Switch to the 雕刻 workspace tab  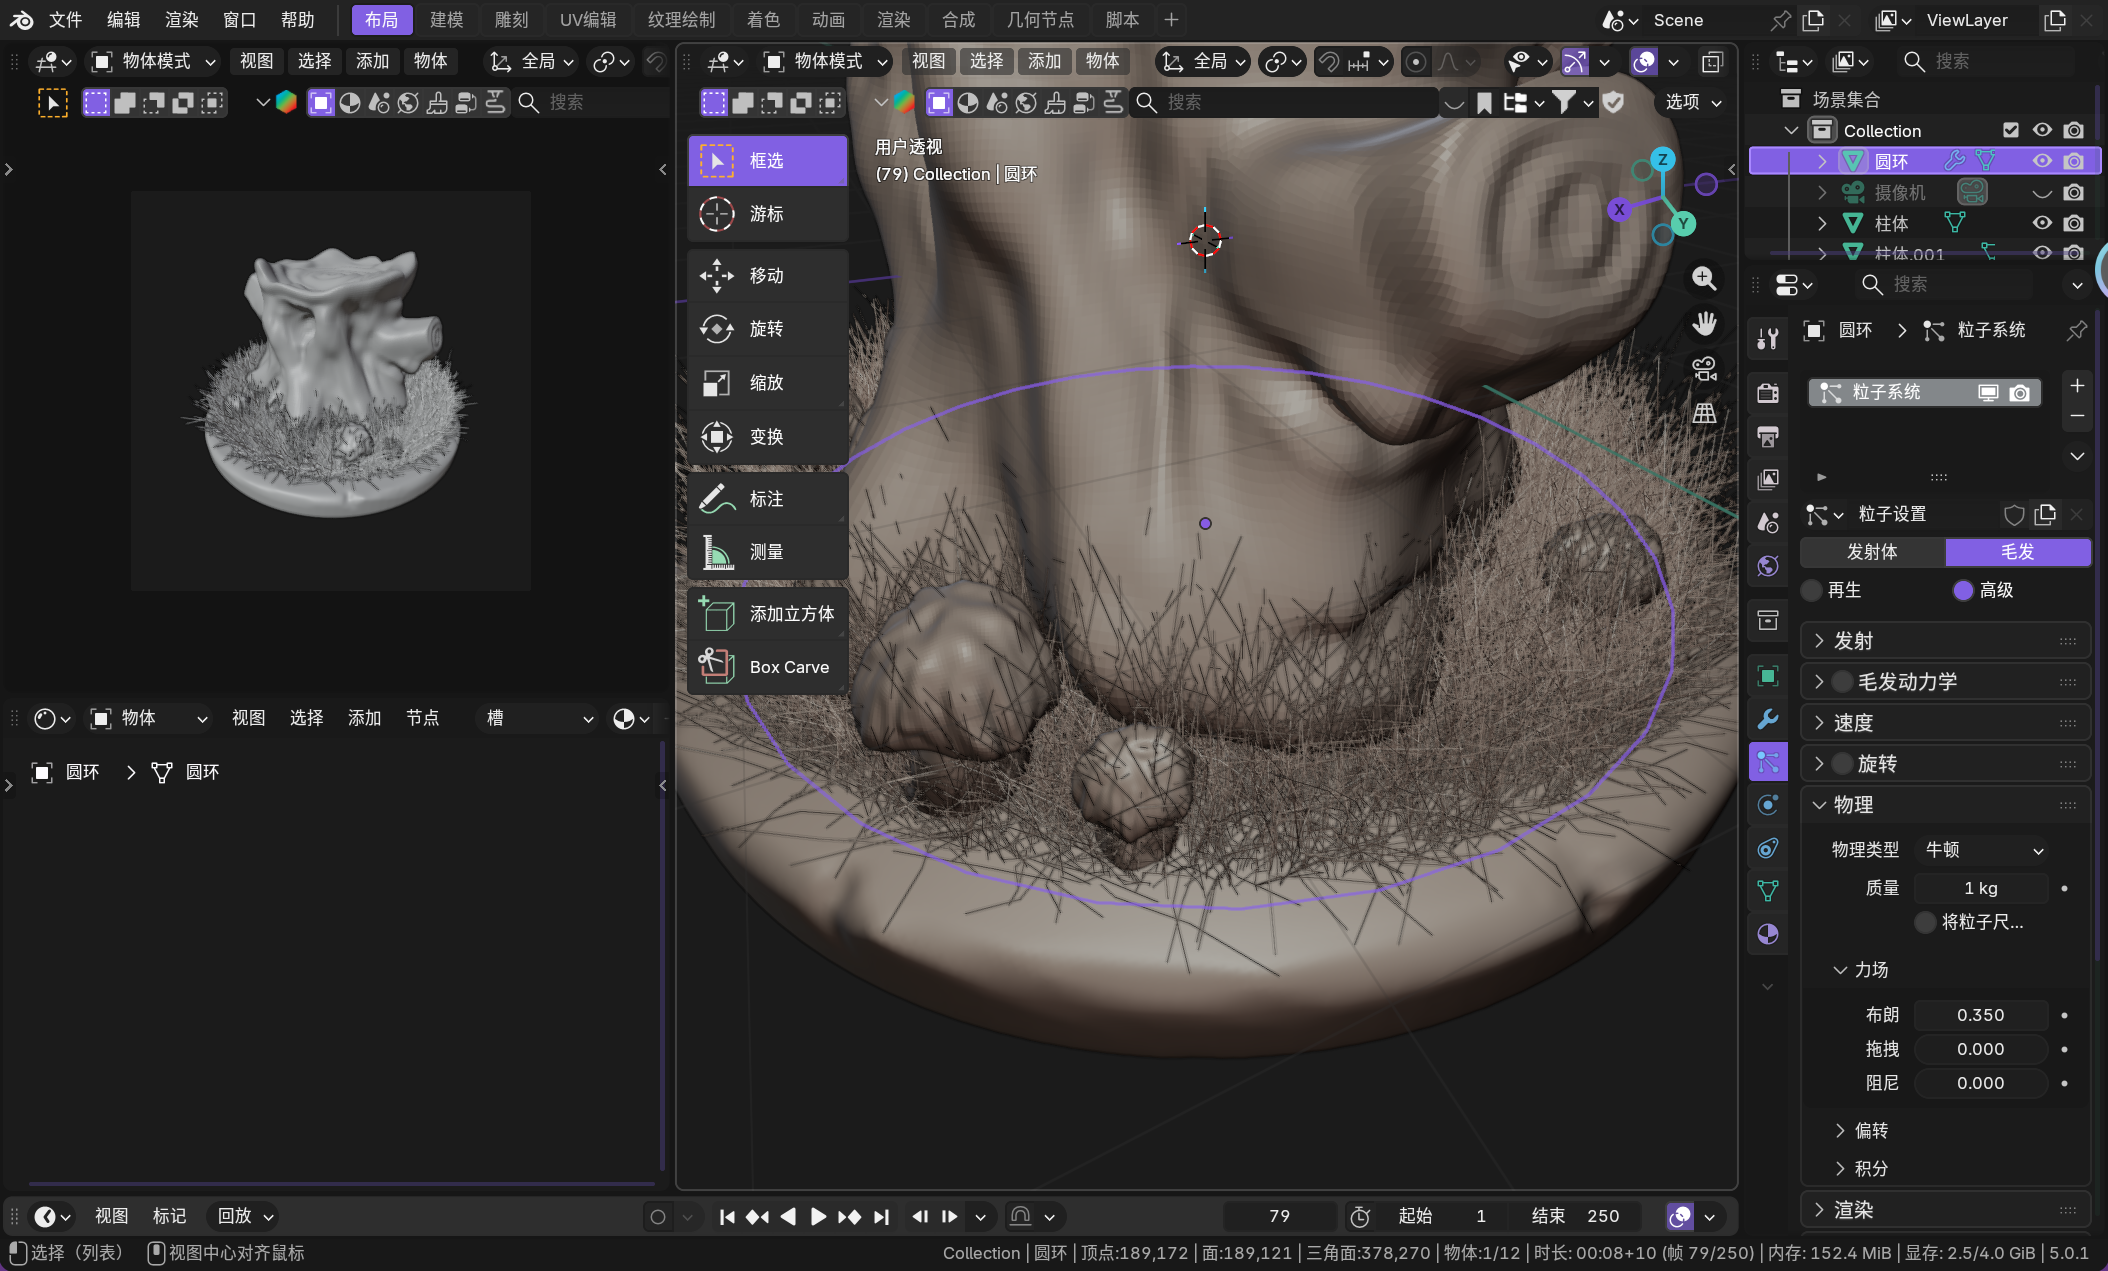(511, 19)
